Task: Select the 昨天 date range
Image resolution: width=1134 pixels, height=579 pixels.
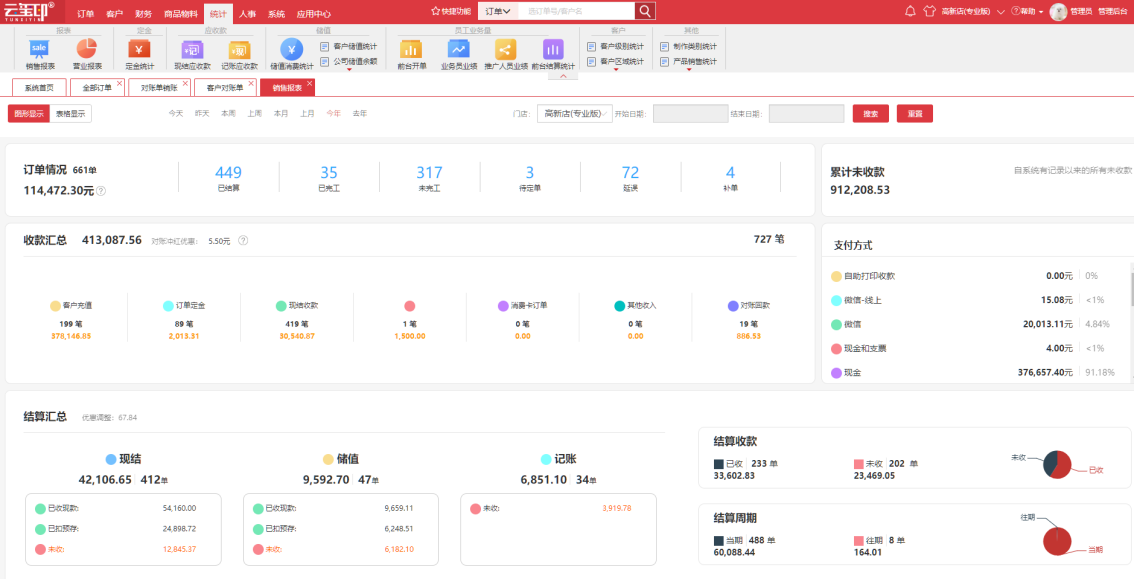Action: pyautogui.click(x=202, y=113)
